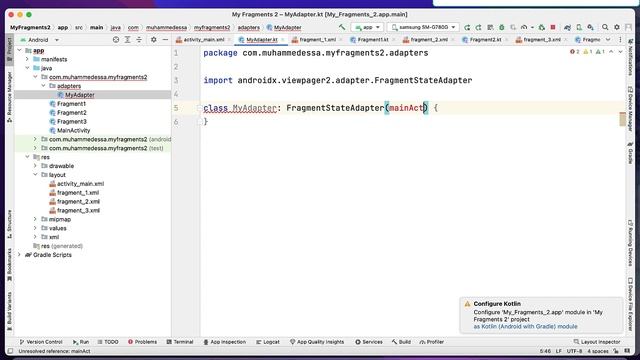Click Expand All icon in Project panel
The width and height of the screenshot is (640, 360).
127,40
